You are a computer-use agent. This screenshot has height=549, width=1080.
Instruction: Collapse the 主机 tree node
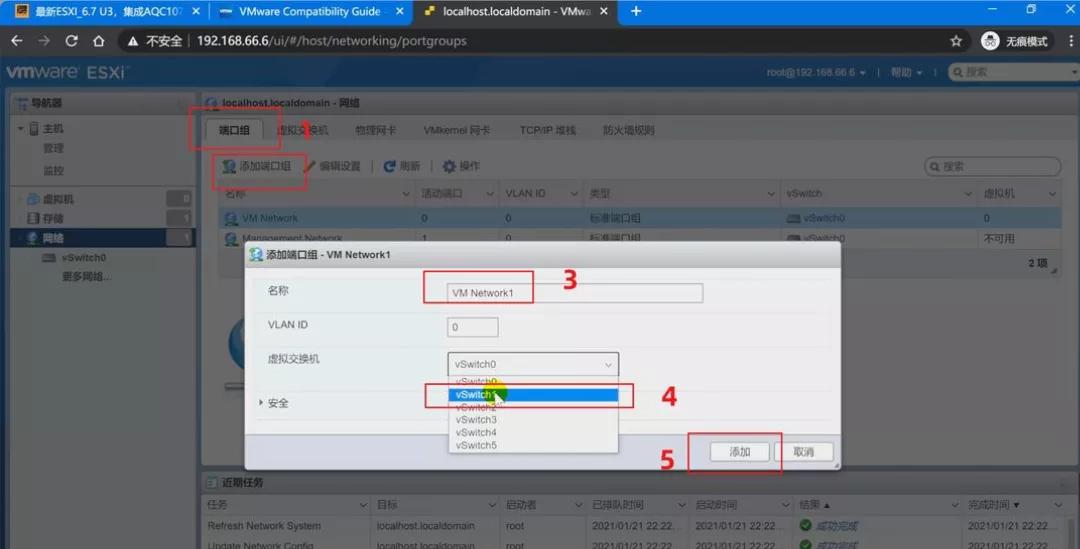click(x=21, y=129)
